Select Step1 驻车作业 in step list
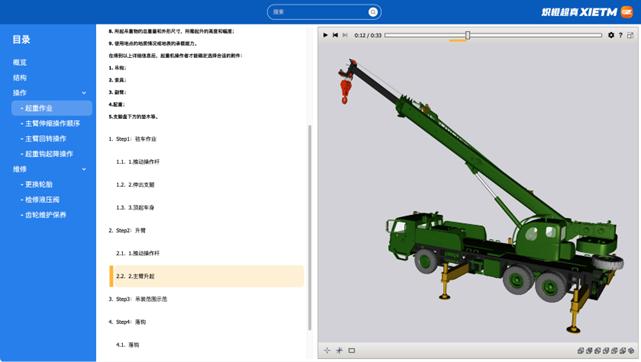 coord(132,139)
